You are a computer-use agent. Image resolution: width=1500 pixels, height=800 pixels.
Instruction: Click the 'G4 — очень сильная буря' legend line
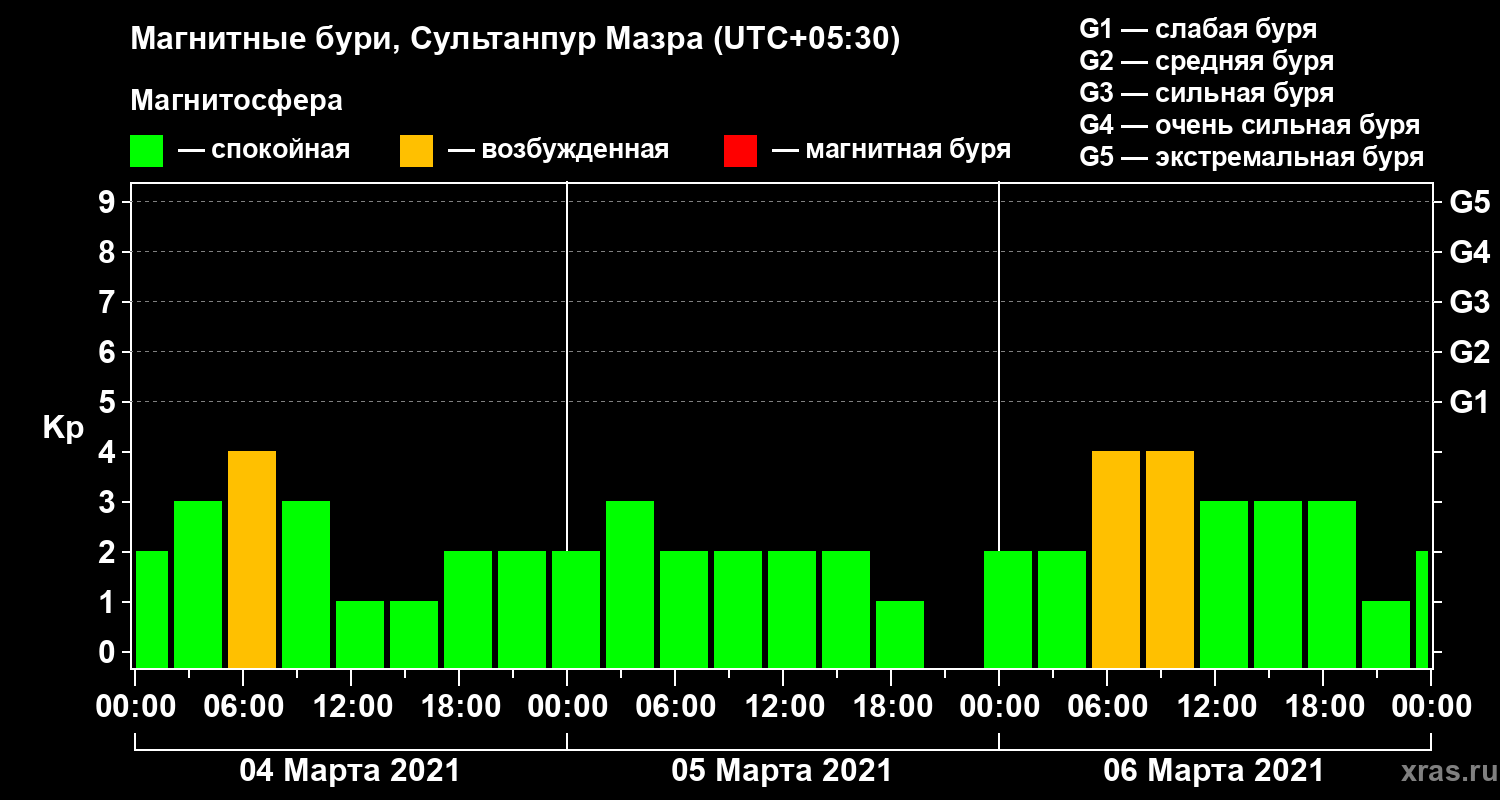pos(1250,126)
